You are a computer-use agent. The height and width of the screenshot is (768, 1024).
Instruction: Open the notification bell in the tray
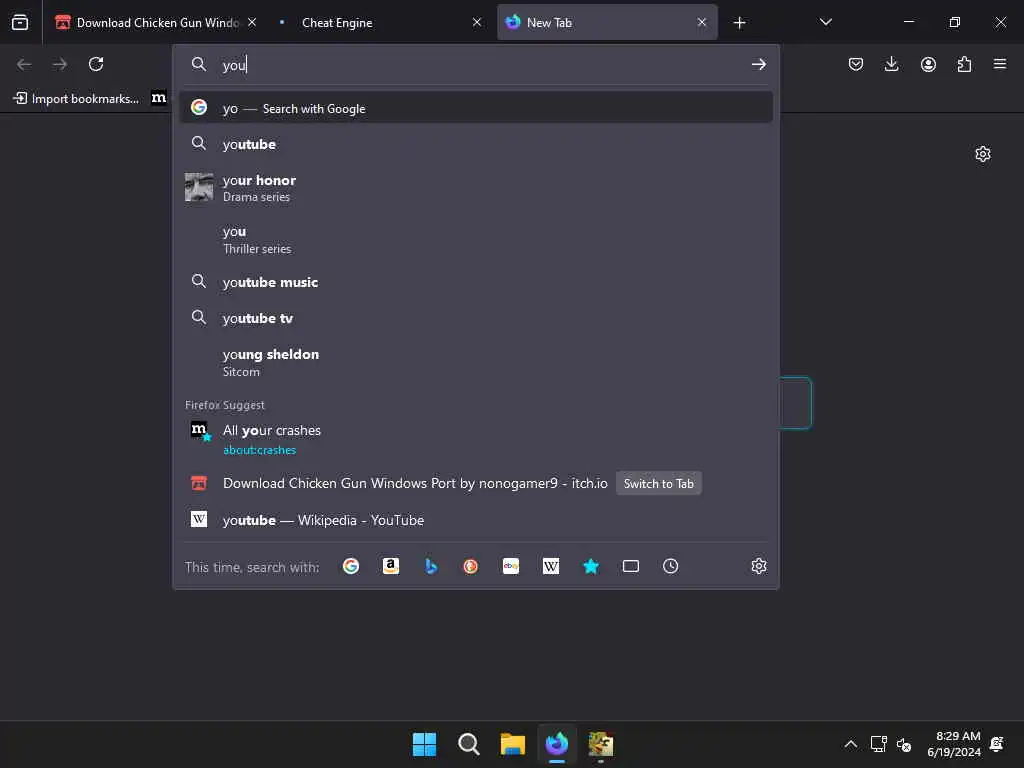pos(997,744)
